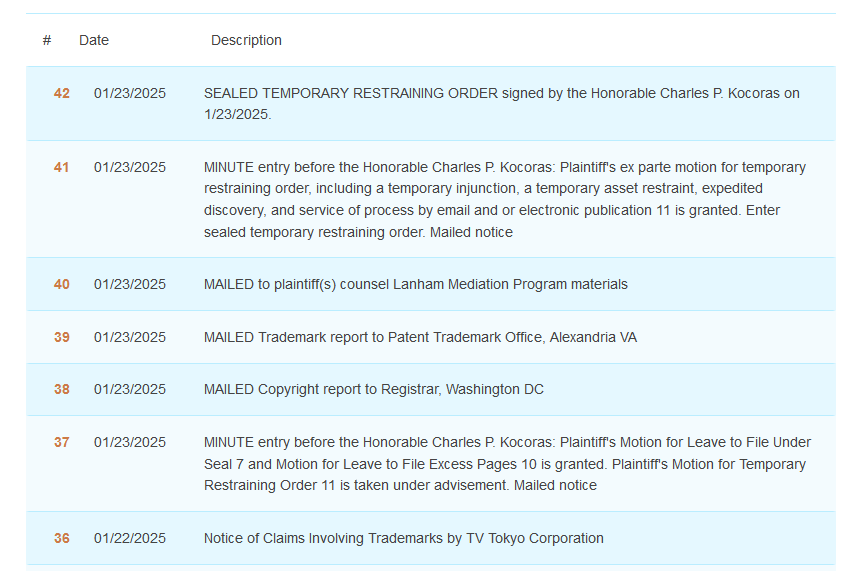858x571 pixels.
Task: Open docket entry number 41
Action: (62, 167)
